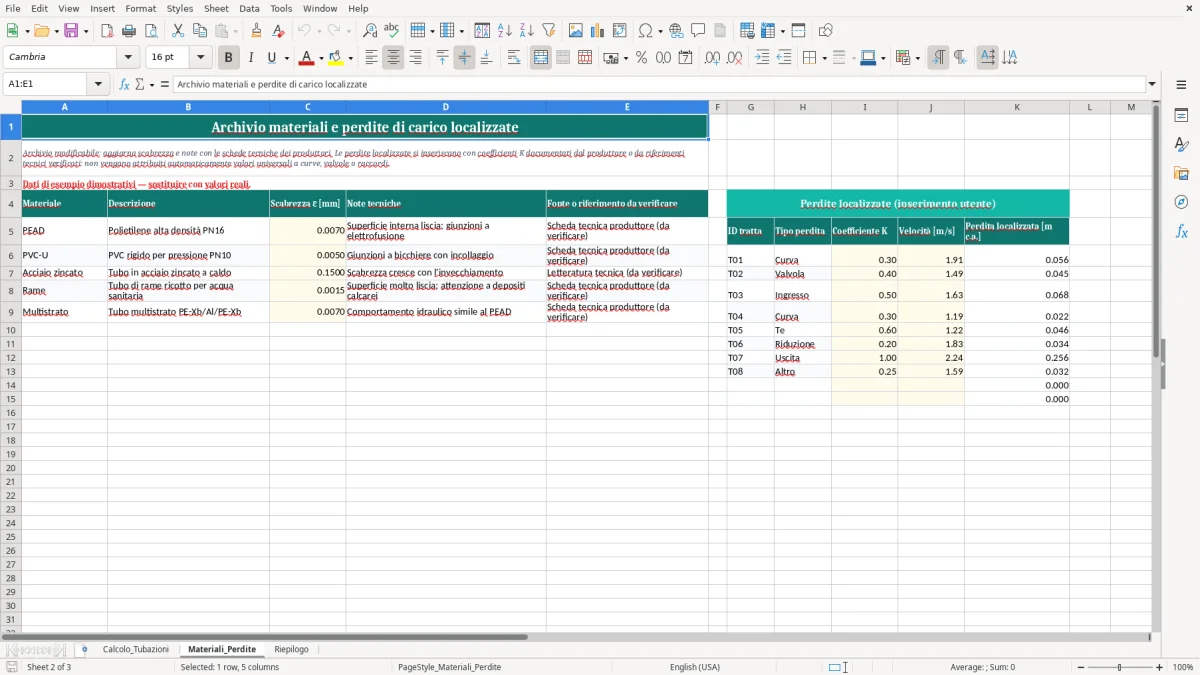Activate Clone Formatting paintbrush
The width and height of the screenshot is (1200, 675).
[x=257, y=31]
